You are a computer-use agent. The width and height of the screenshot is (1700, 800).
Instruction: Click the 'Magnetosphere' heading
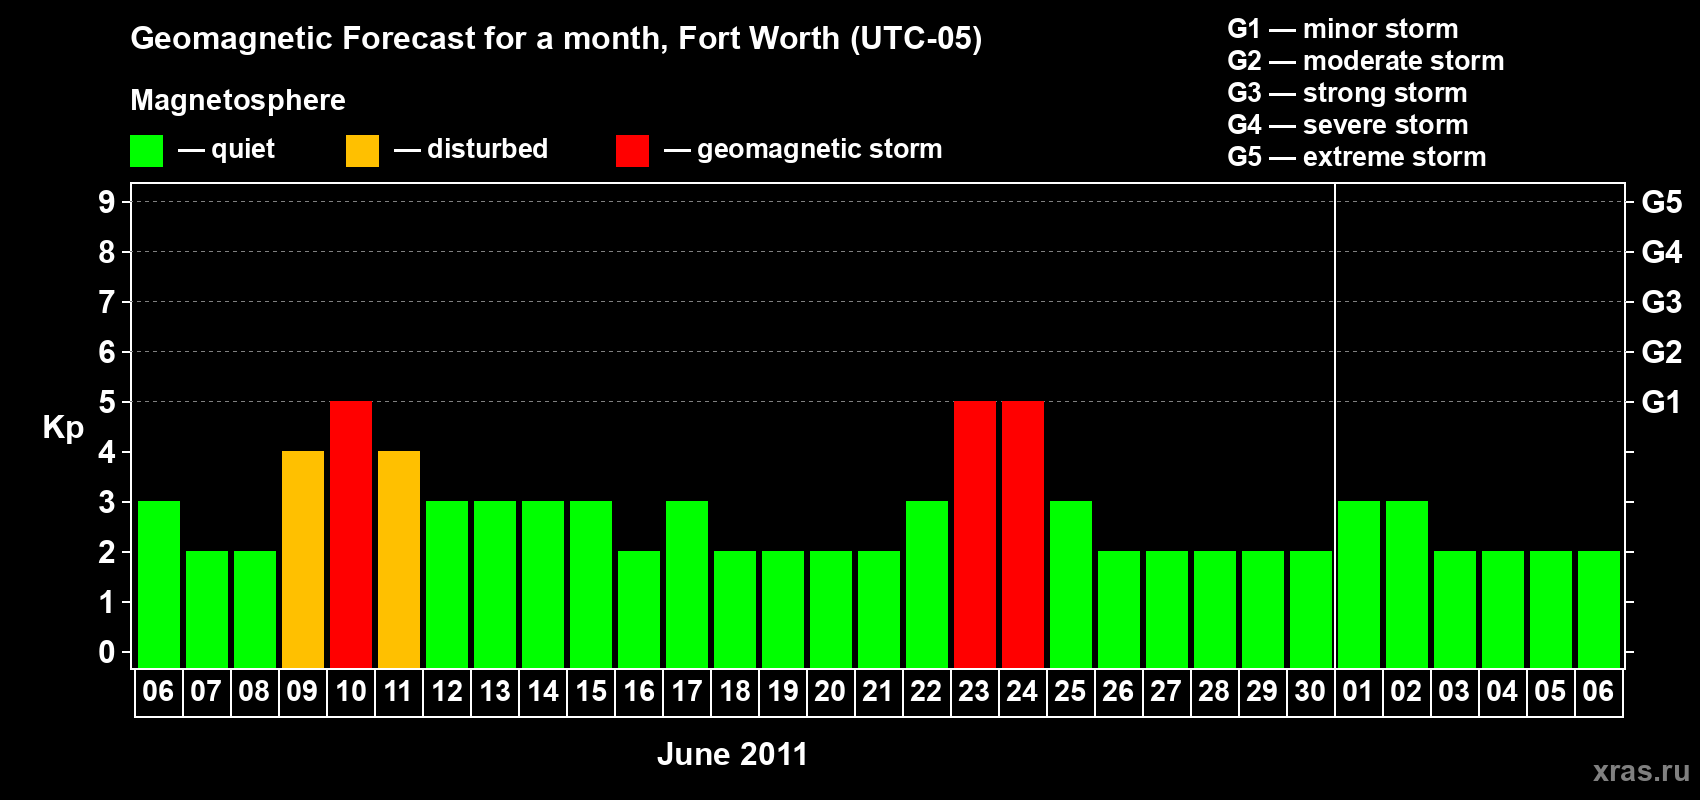pos(238,100)
